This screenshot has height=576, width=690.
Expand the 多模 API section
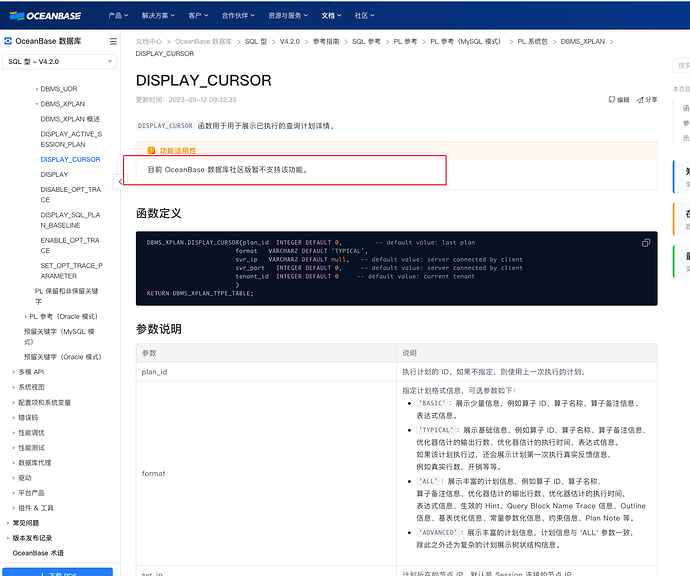[x=28, y=372]
